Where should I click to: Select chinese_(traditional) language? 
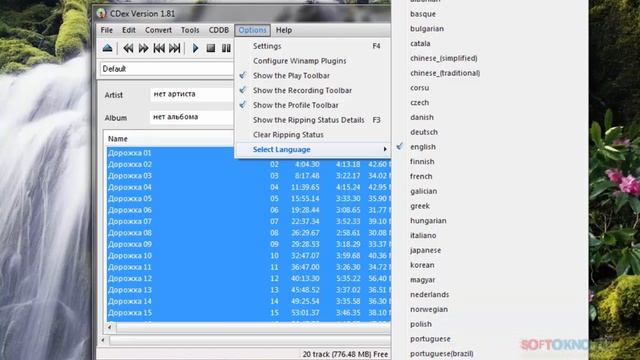point(445,73)
